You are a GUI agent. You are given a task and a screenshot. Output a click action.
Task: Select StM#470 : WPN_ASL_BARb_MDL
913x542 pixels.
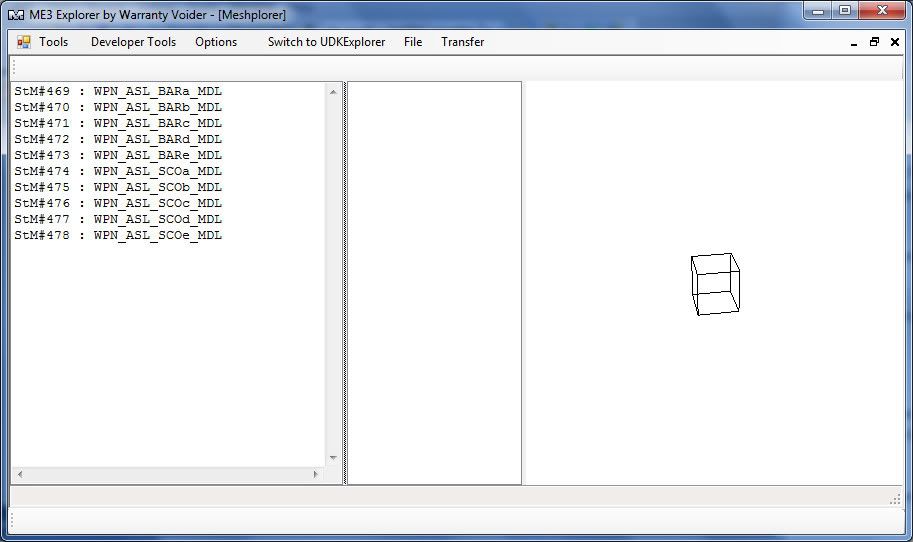coord(118,107)
